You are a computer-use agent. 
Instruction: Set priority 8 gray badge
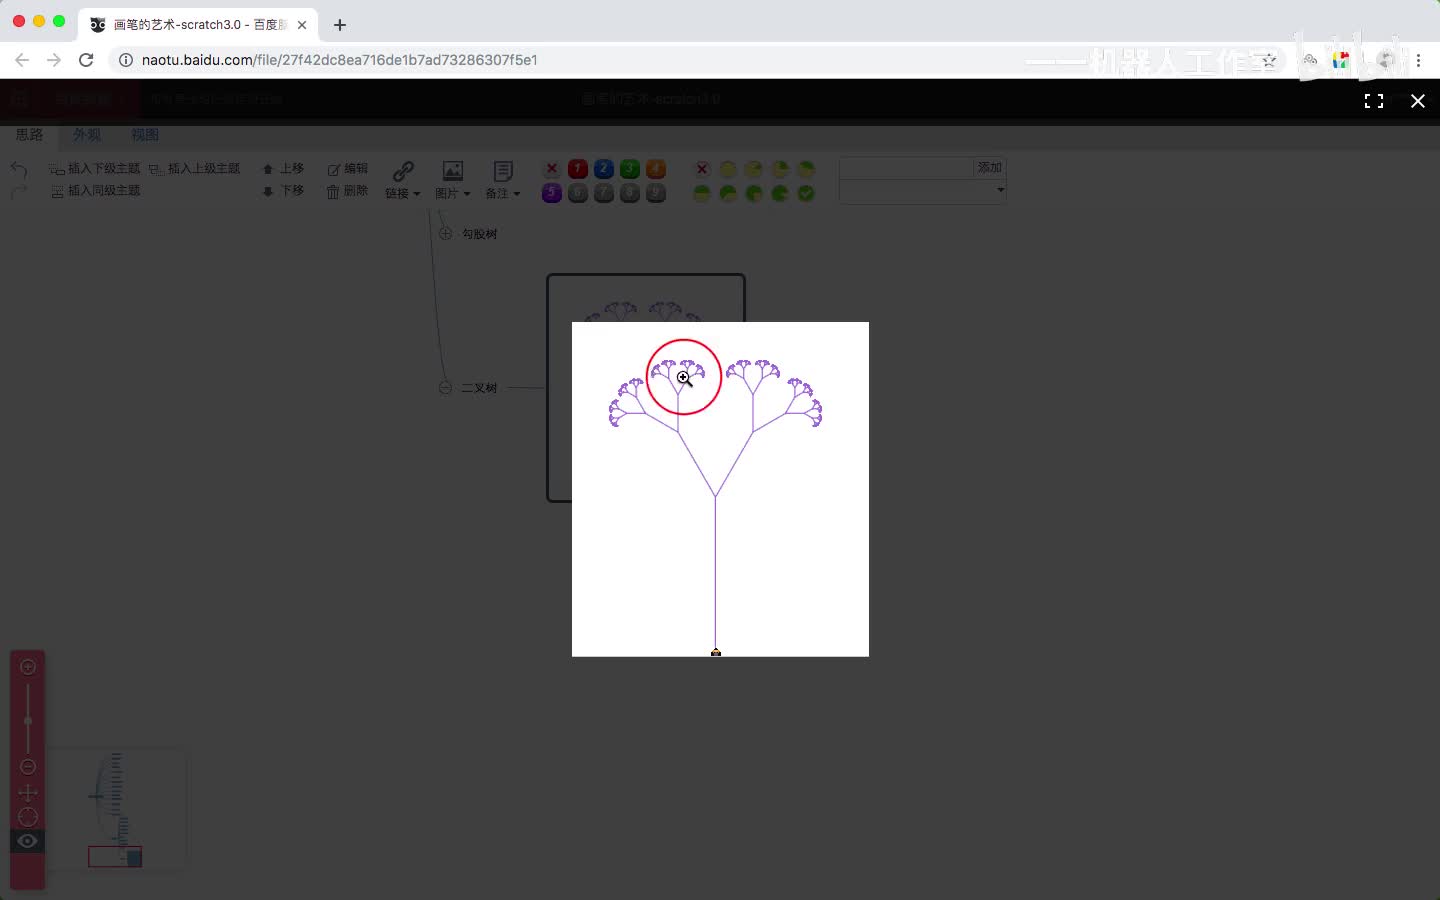coord(630,193)
